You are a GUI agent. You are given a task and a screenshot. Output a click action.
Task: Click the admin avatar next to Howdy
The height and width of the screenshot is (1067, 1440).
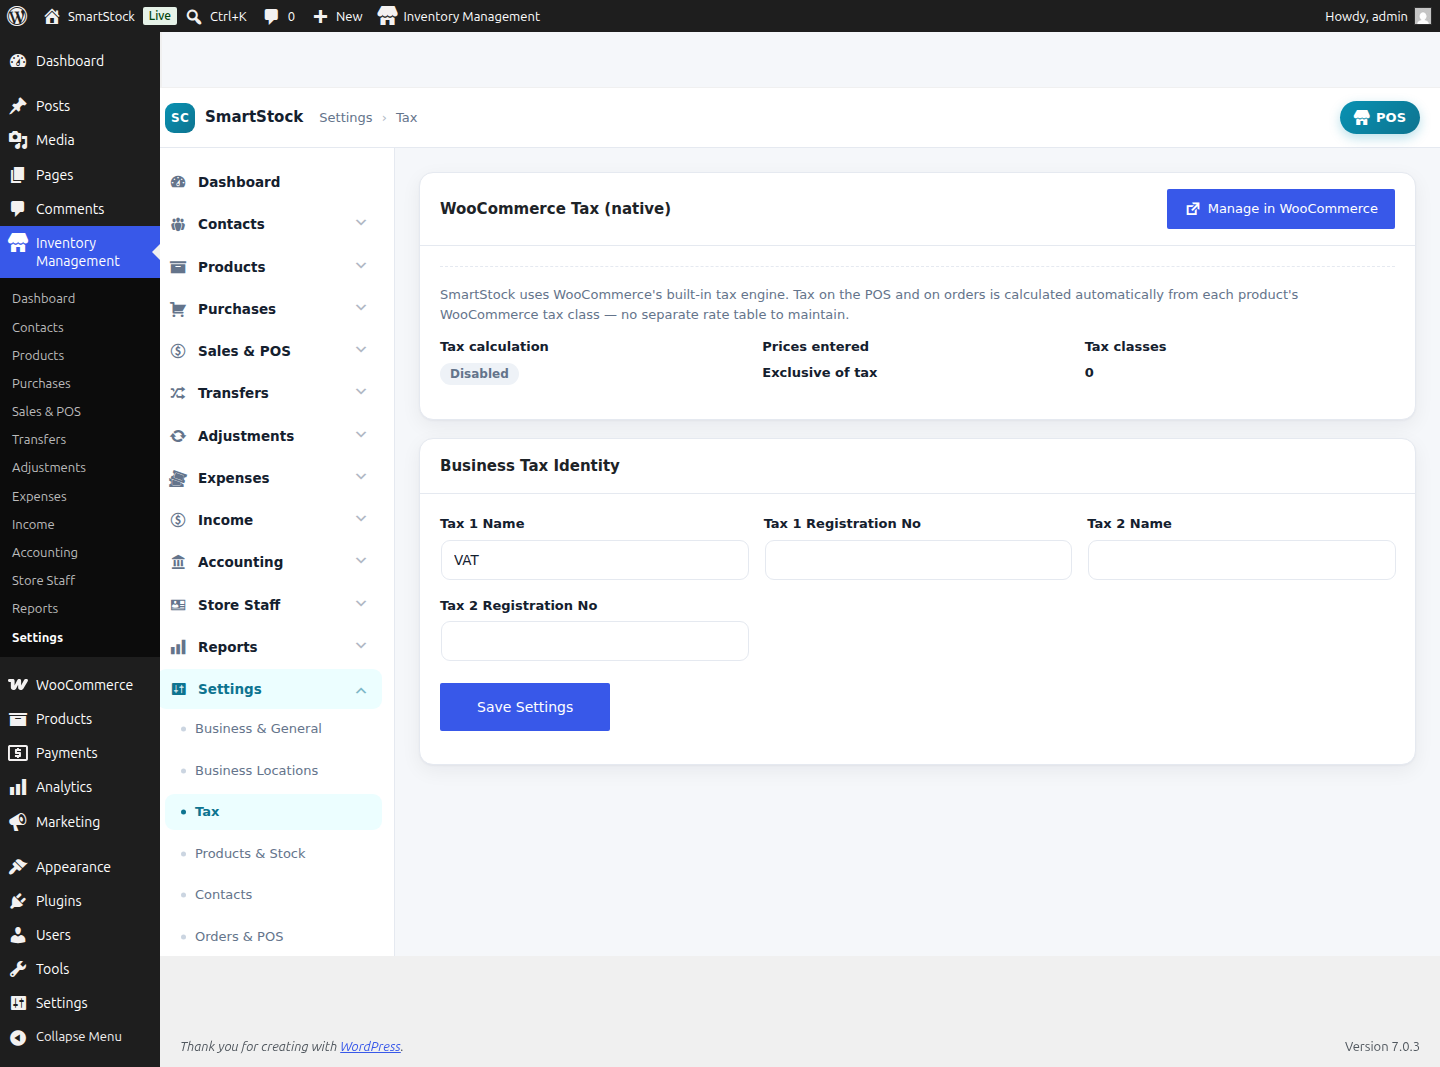click(x=1423, y=16)
